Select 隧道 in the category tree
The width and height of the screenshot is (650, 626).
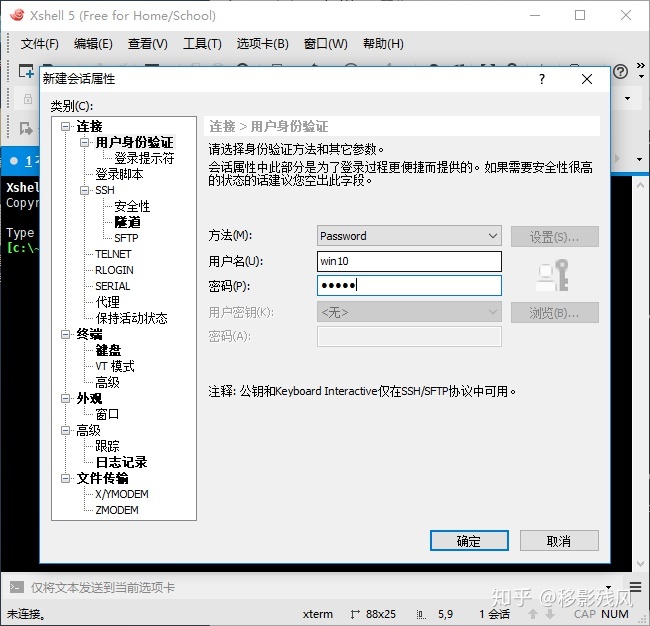point(128,222)
